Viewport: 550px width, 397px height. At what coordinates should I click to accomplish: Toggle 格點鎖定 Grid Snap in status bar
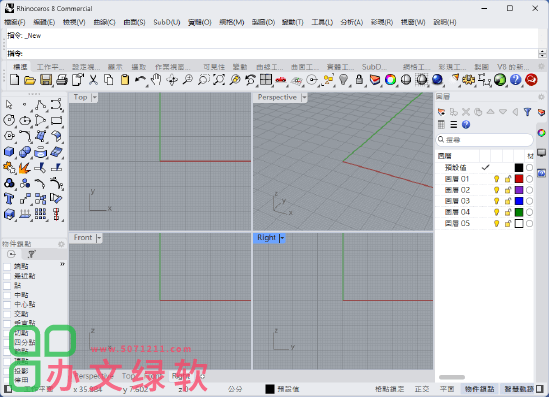point(390,389)
